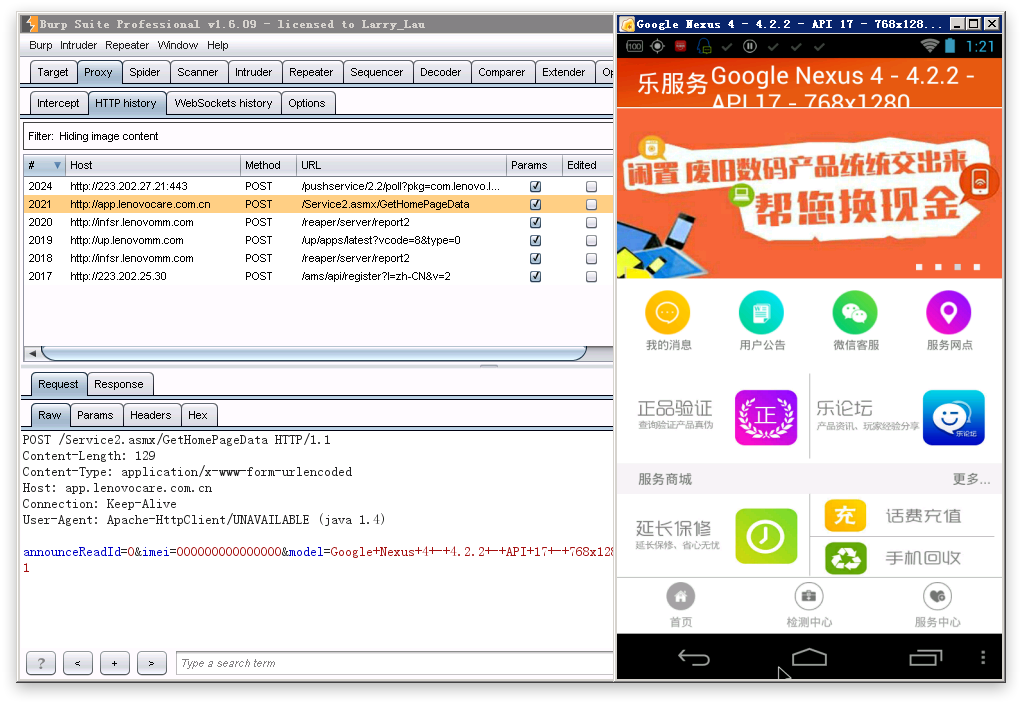Viewport: 1022px width, 704px height.
Task: Click the > next match button
Action: [152, 663]
